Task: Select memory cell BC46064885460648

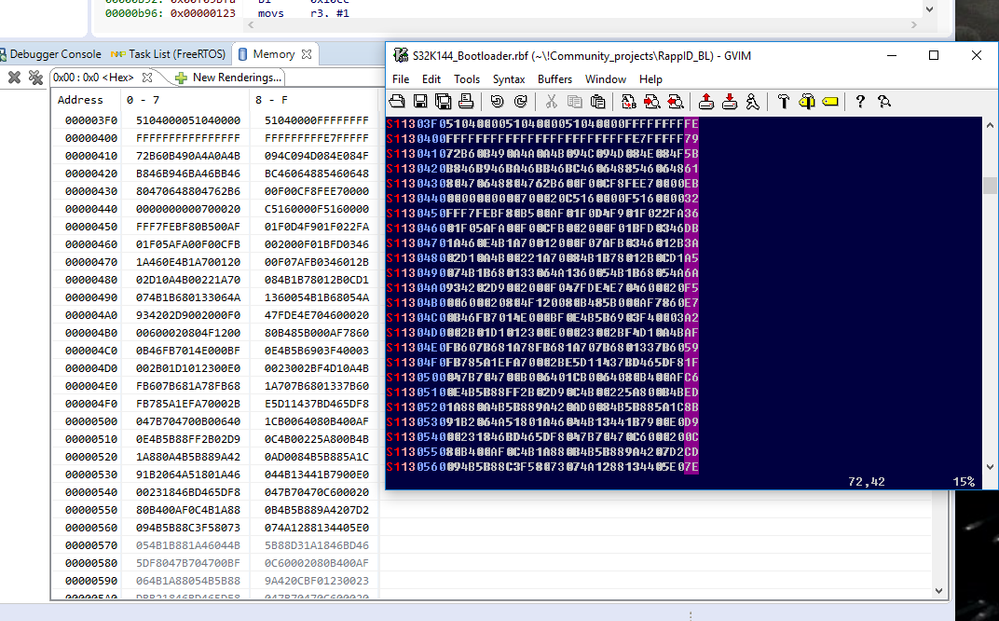Action: pos(317,173)
